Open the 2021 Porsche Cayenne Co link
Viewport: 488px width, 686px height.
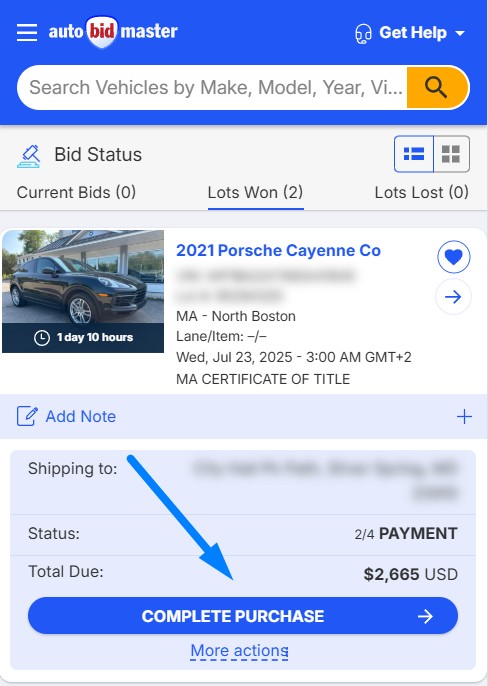click(x=278, y=251)
